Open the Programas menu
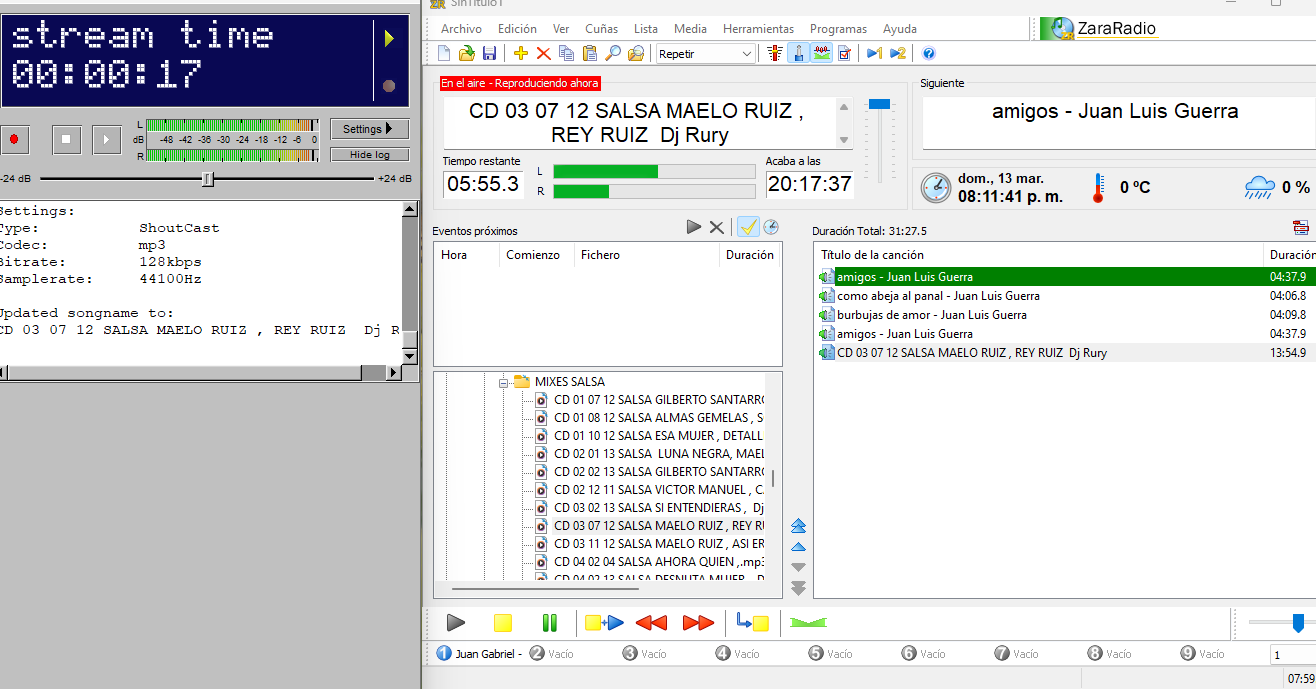1316x689 pixels. point(838,29)
